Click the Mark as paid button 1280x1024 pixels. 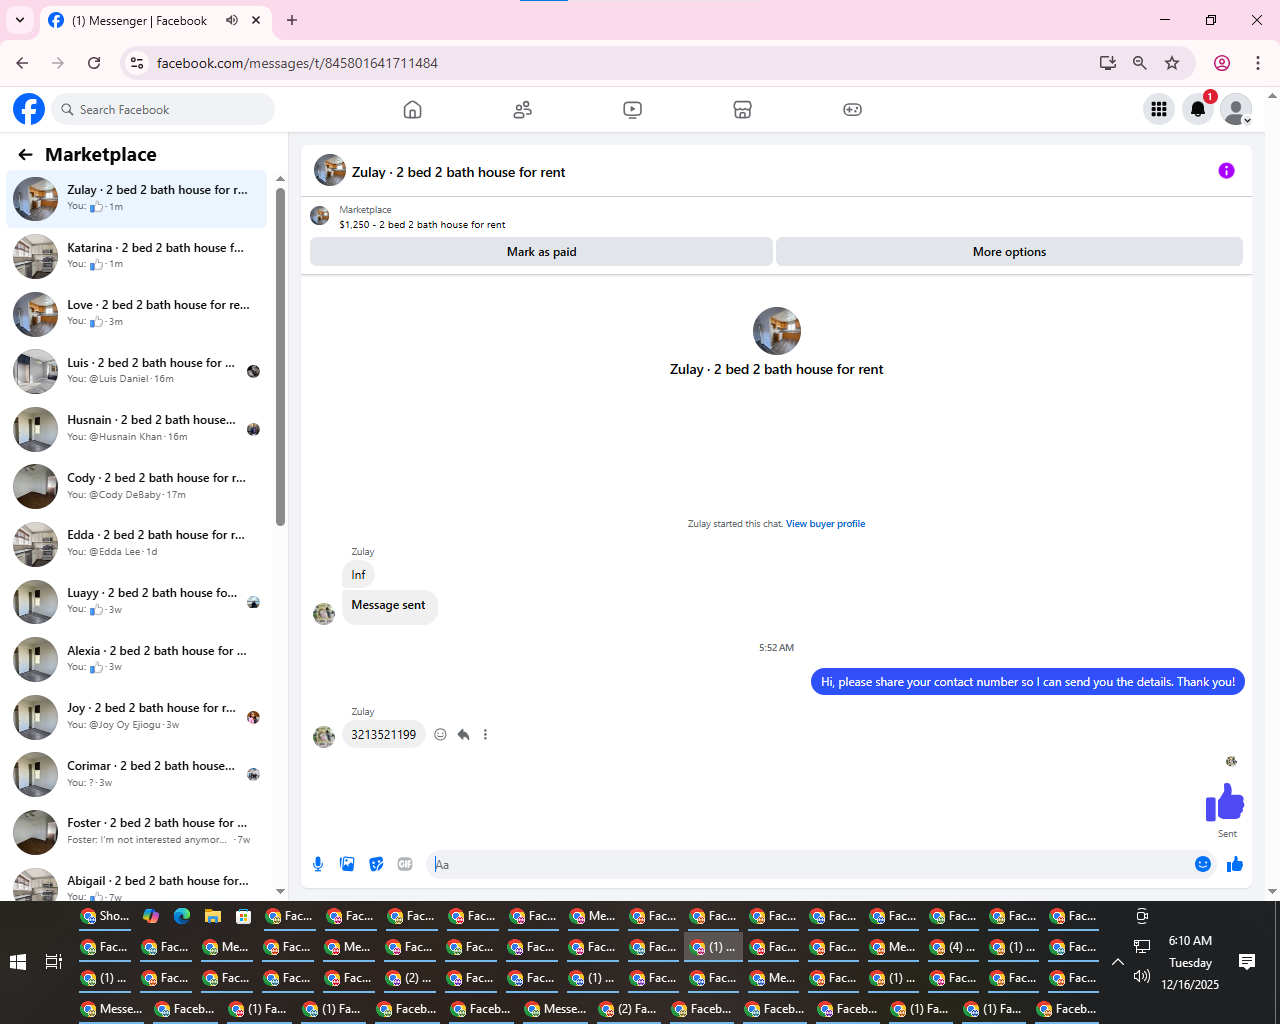click(541, 252)
